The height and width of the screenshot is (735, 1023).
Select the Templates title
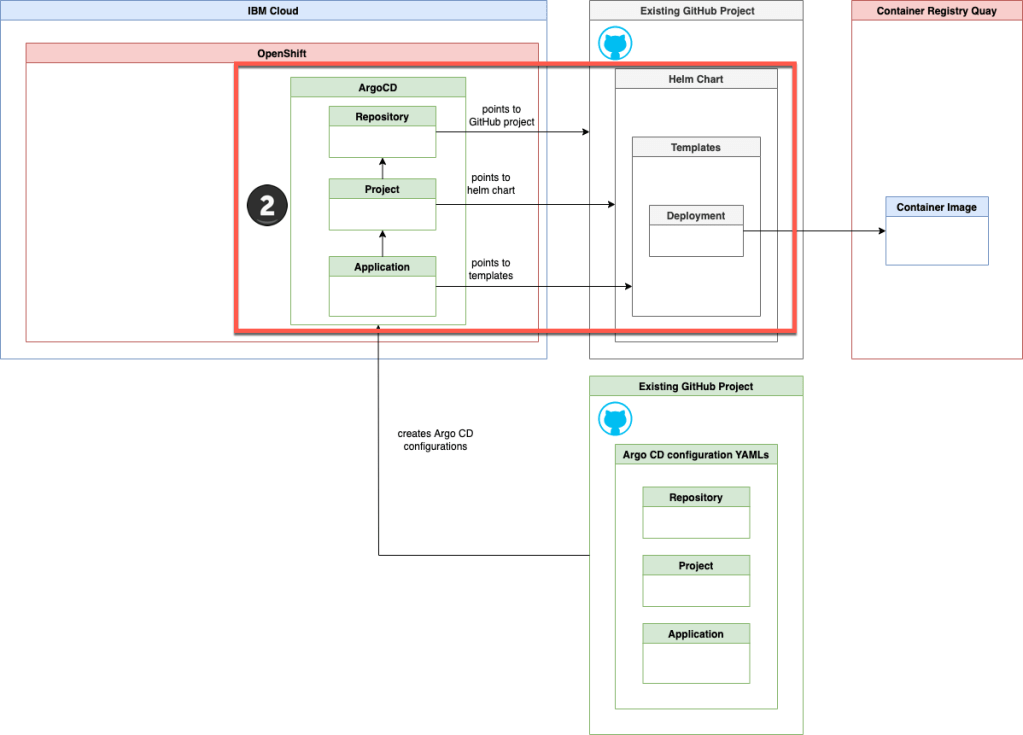[x=696, y=147]
